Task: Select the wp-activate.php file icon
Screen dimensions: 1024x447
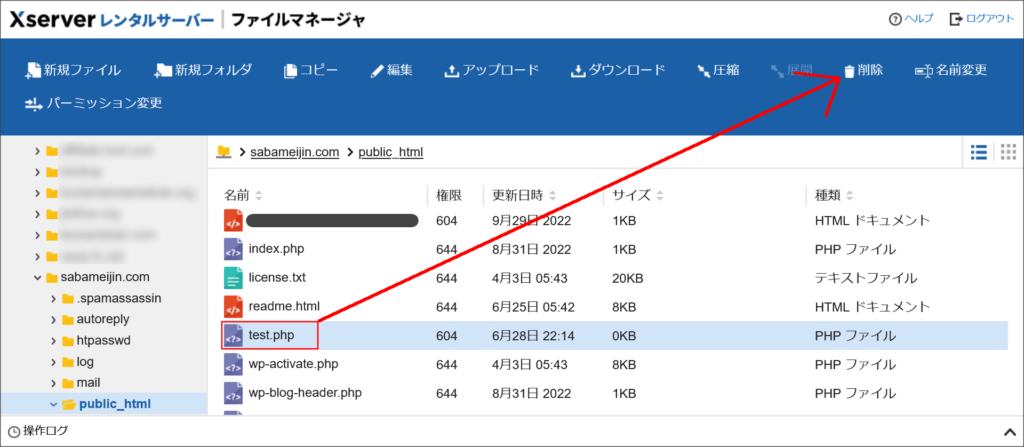Action: coord(233,364)
